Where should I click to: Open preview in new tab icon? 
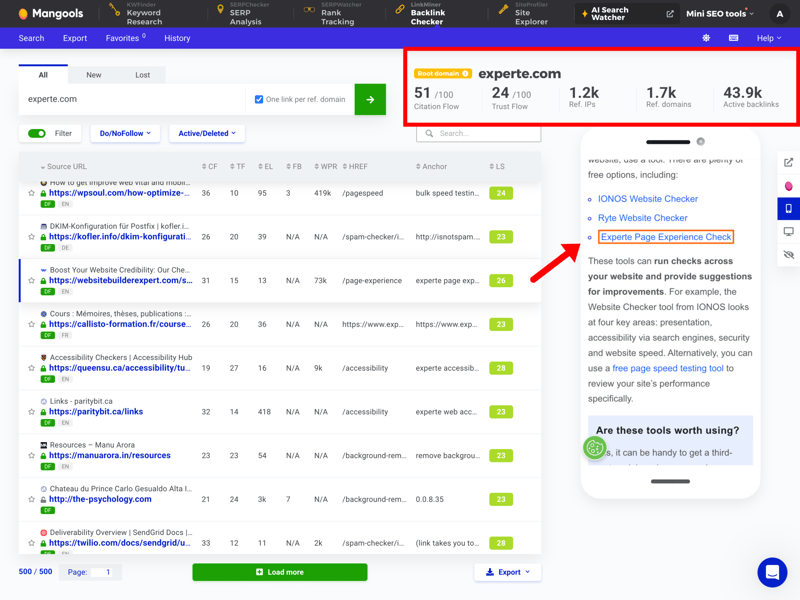(788, 162)
